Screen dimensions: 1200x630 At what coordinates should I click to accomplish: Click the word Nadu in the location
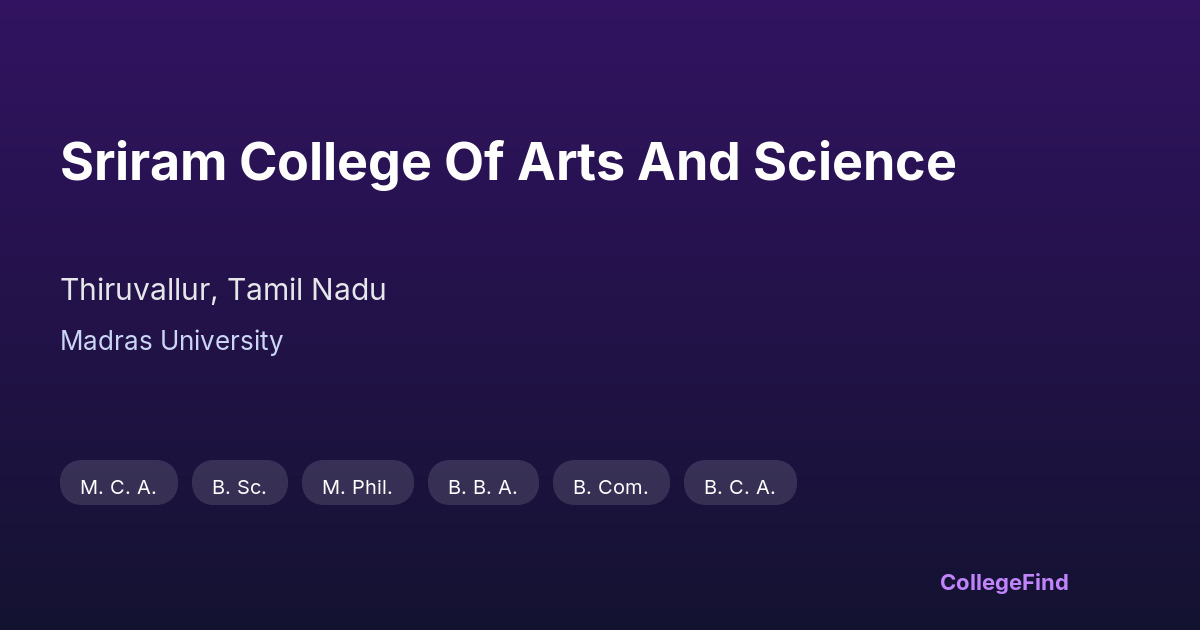coord(348,290)
